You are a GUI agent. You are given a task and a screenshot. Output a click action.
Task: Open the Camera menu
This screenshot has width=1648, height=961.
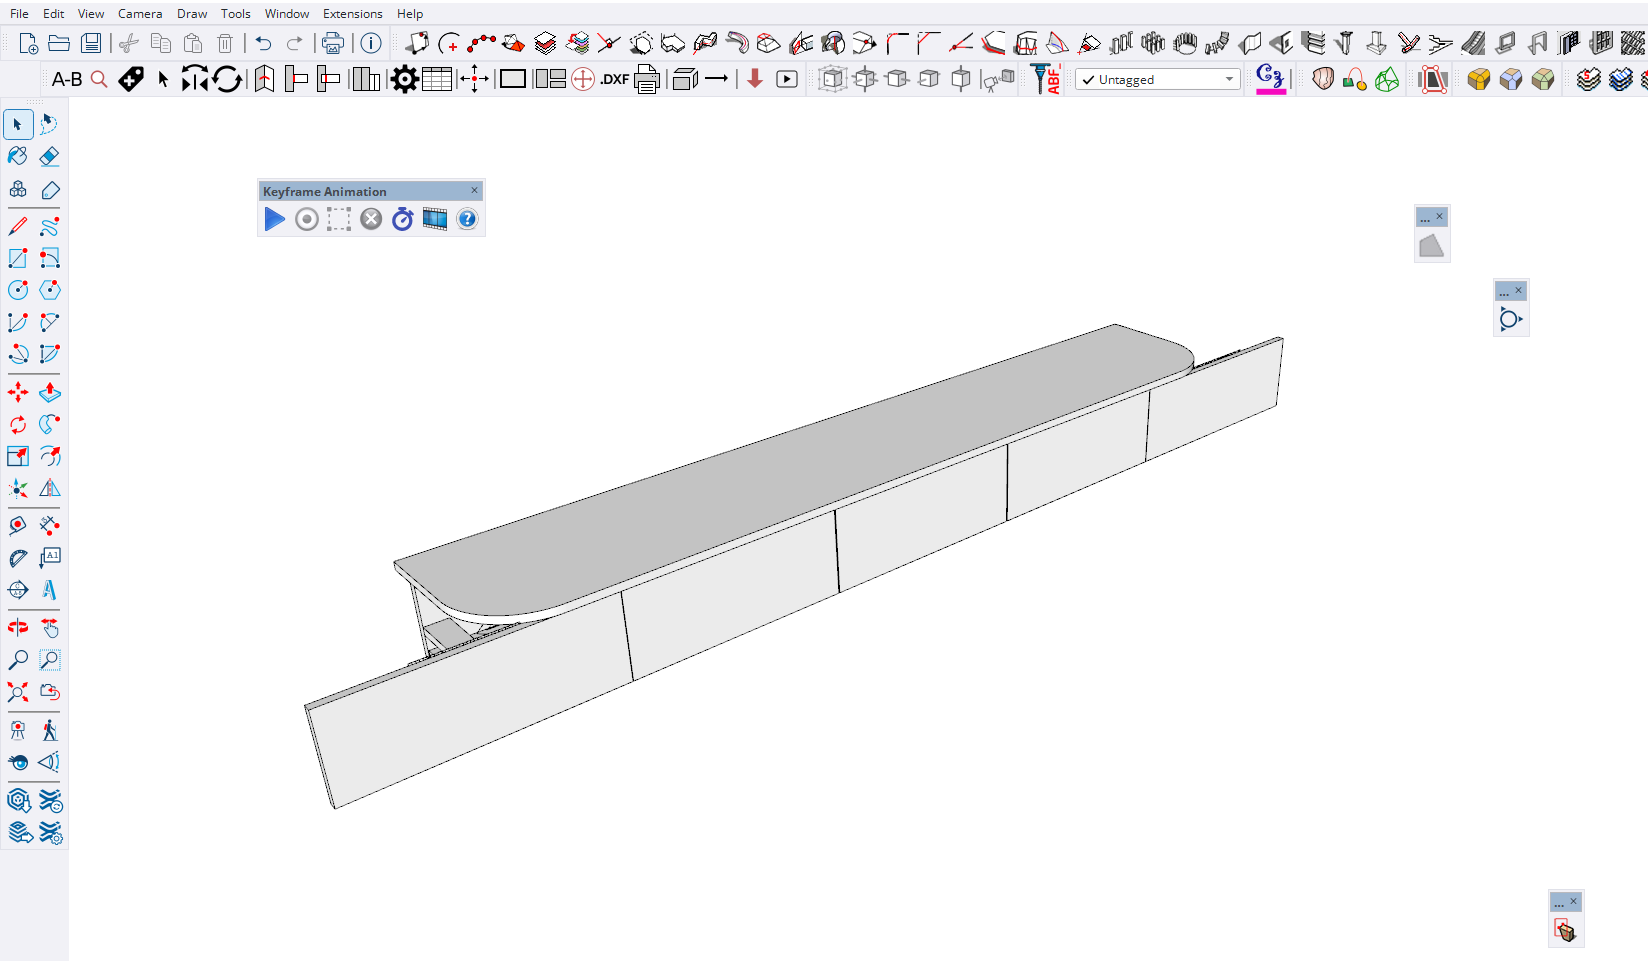coord(140,14)
